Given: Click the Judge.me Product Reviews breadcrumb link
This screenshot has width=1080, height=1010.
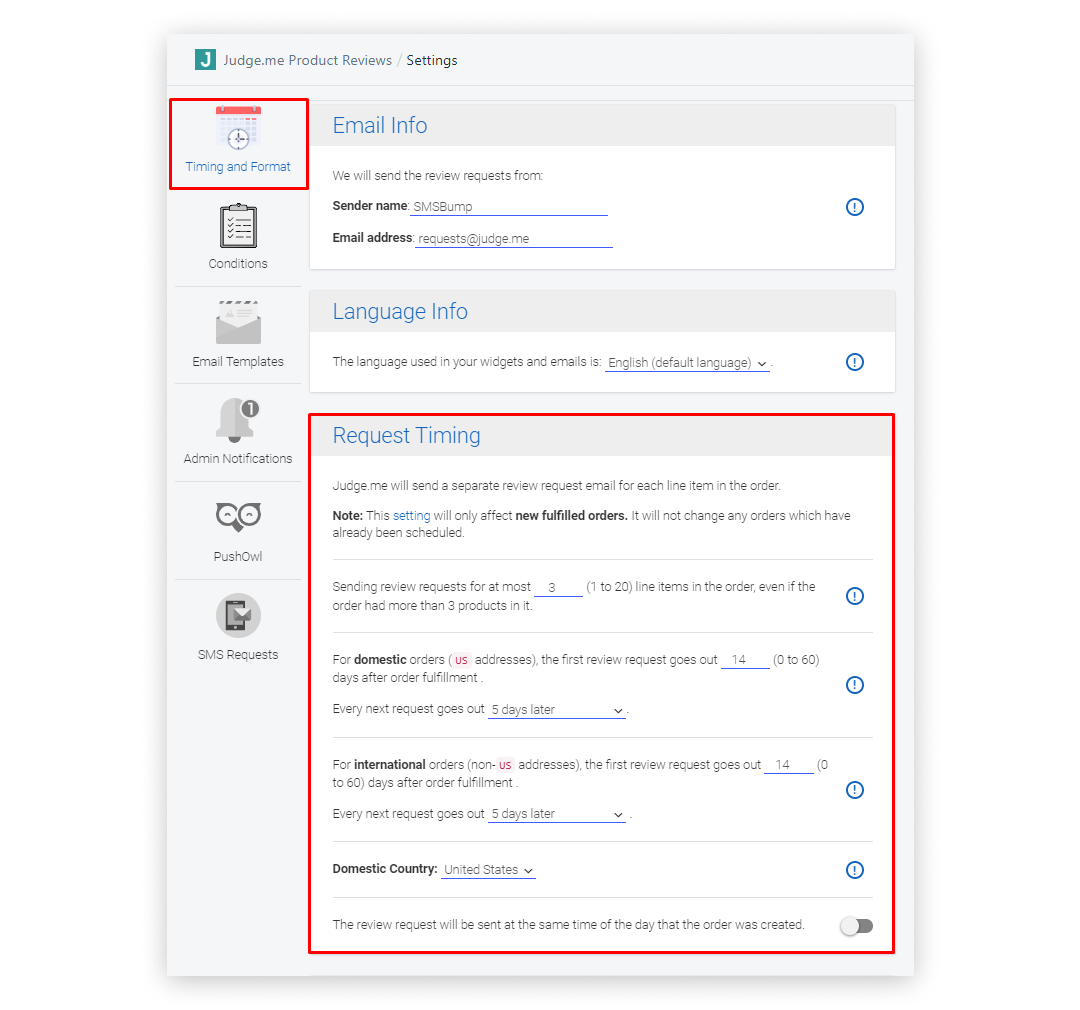Looking at the screenshot, I should (x=307, y=61).
